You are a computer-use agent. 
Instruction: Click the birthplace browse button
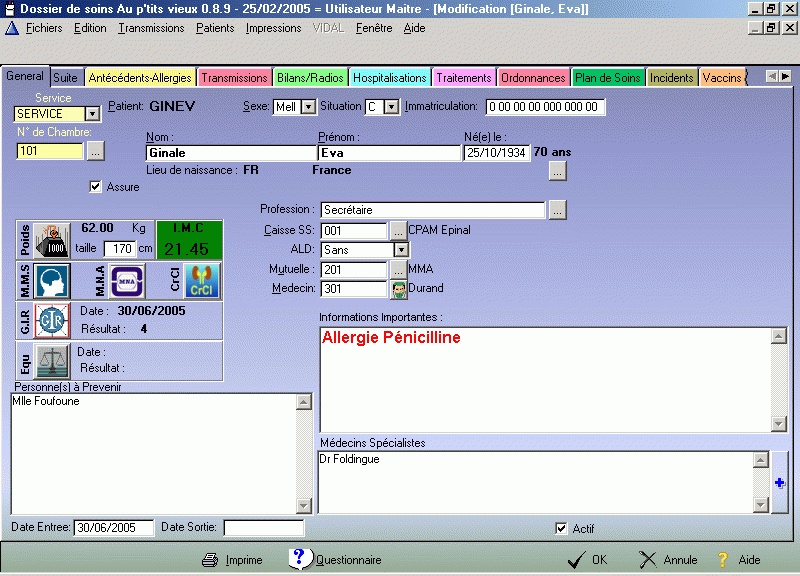click(558, 171)
